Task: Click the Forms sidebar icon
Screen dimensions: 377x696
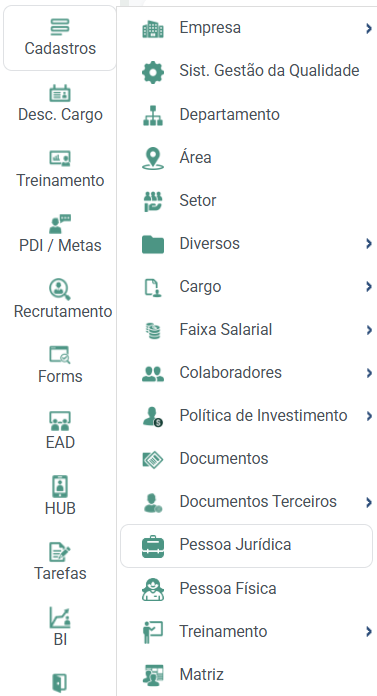Action: point(60,355)
